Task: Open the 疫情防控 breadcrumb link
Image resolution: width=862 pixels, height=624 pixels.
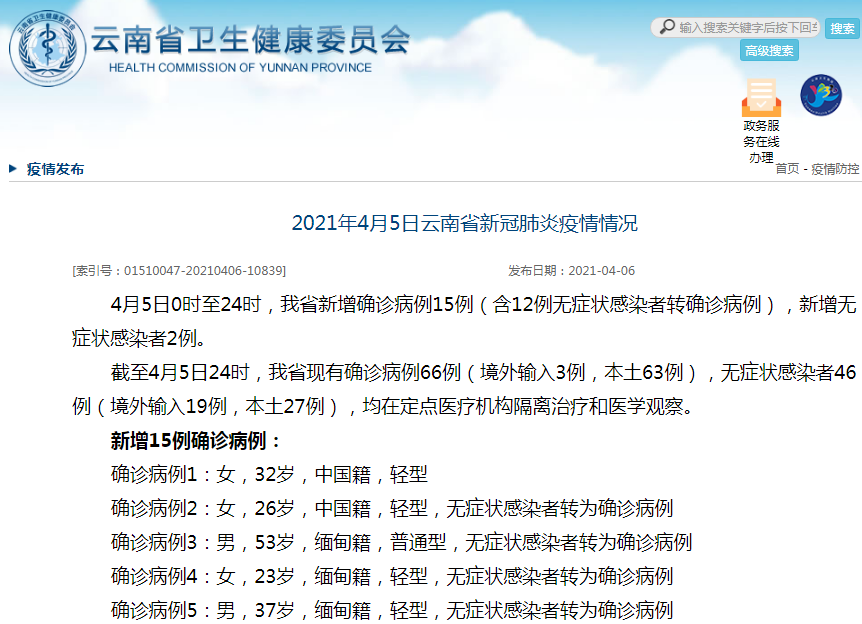Action: coord(835,169)
